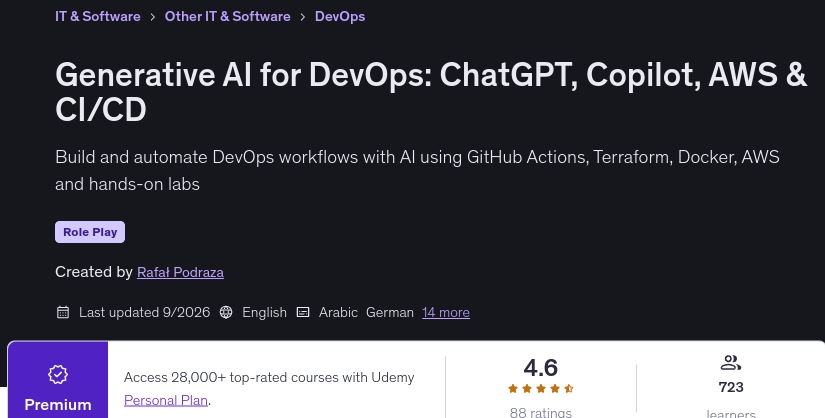Click the 723 learners count
Viewport: 825px width, 418px height.
[731, 387]
